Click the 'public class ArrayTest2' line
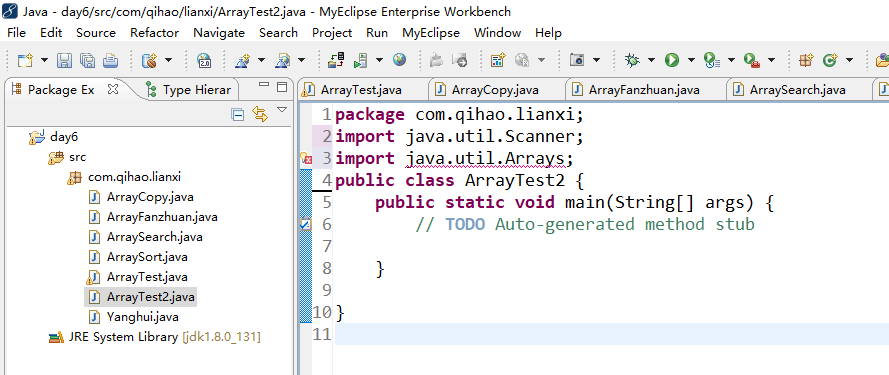 pos(460,180)
